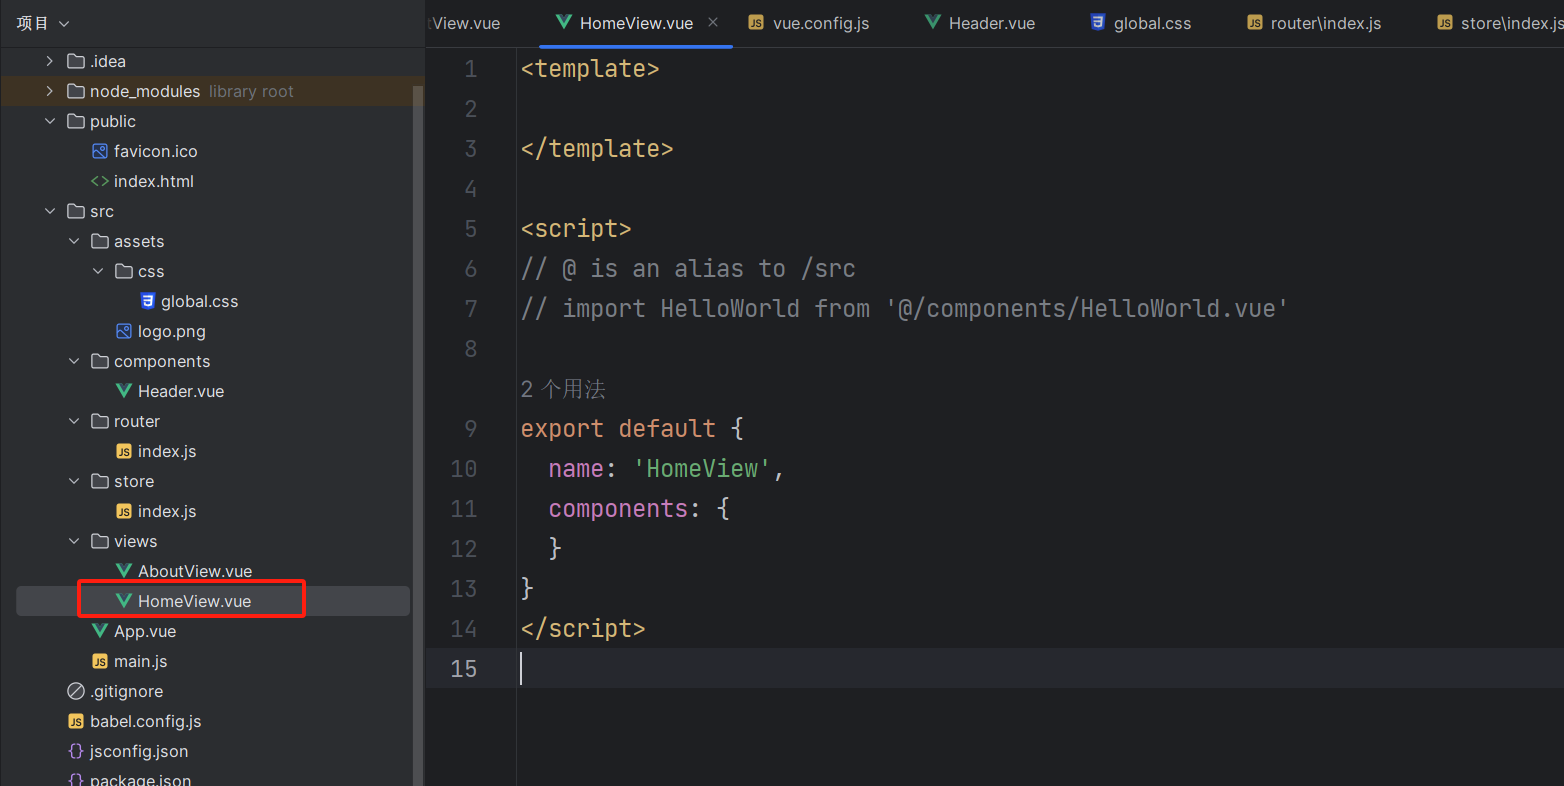Viewport: 1564px width, 786px height.
Task: Switch to the router\index.js editor tab
Action: [x=1314, y=23]
